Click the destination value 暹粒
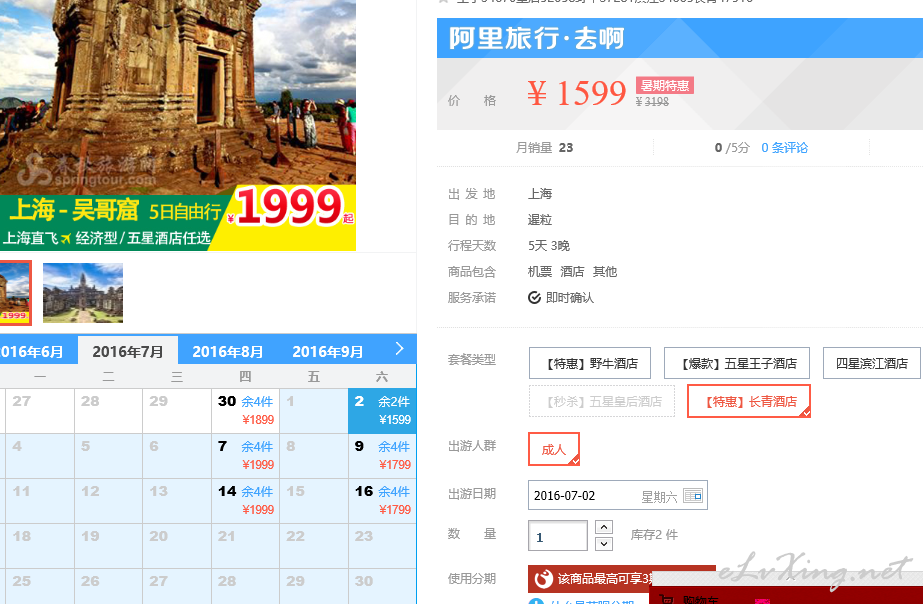The height and width of the screenshot is (604, 923). click(540, 220)
